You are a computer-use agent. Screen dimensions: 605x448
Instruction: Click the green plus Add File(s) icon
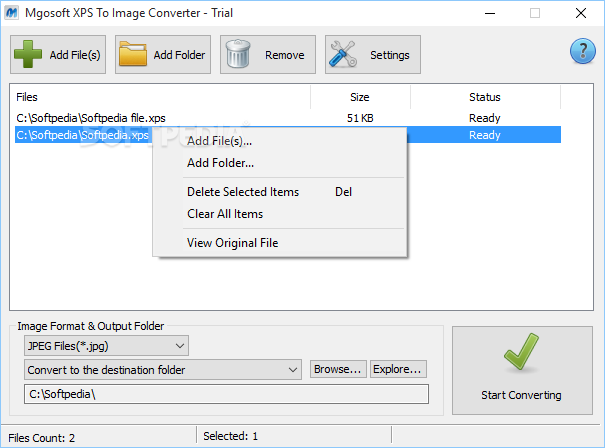[x=28, y=54]
